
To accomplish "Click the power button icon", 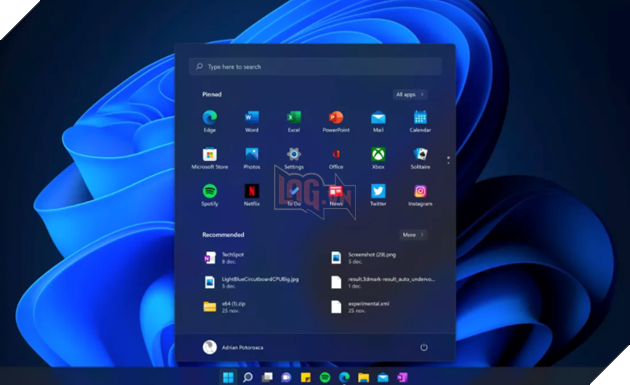I will click(x=423, y=347).
